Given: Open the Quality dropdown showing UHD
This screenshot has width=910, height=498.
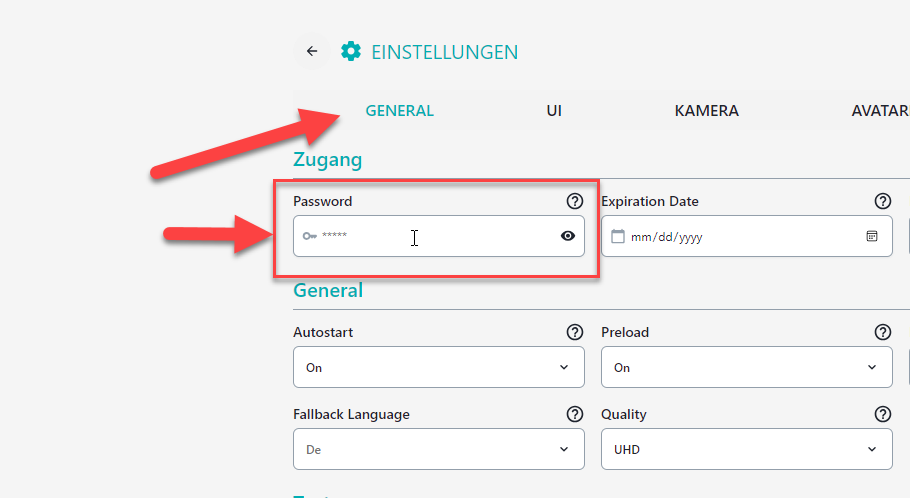Looking at the screenshot, I should (x=746, y=449).
